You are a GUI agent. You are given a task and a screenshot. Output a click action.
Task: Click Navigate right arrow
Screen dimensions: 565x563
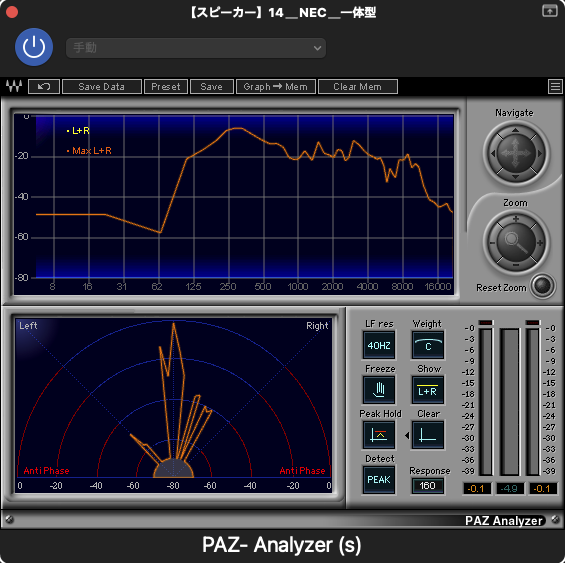tap(539, 154)
